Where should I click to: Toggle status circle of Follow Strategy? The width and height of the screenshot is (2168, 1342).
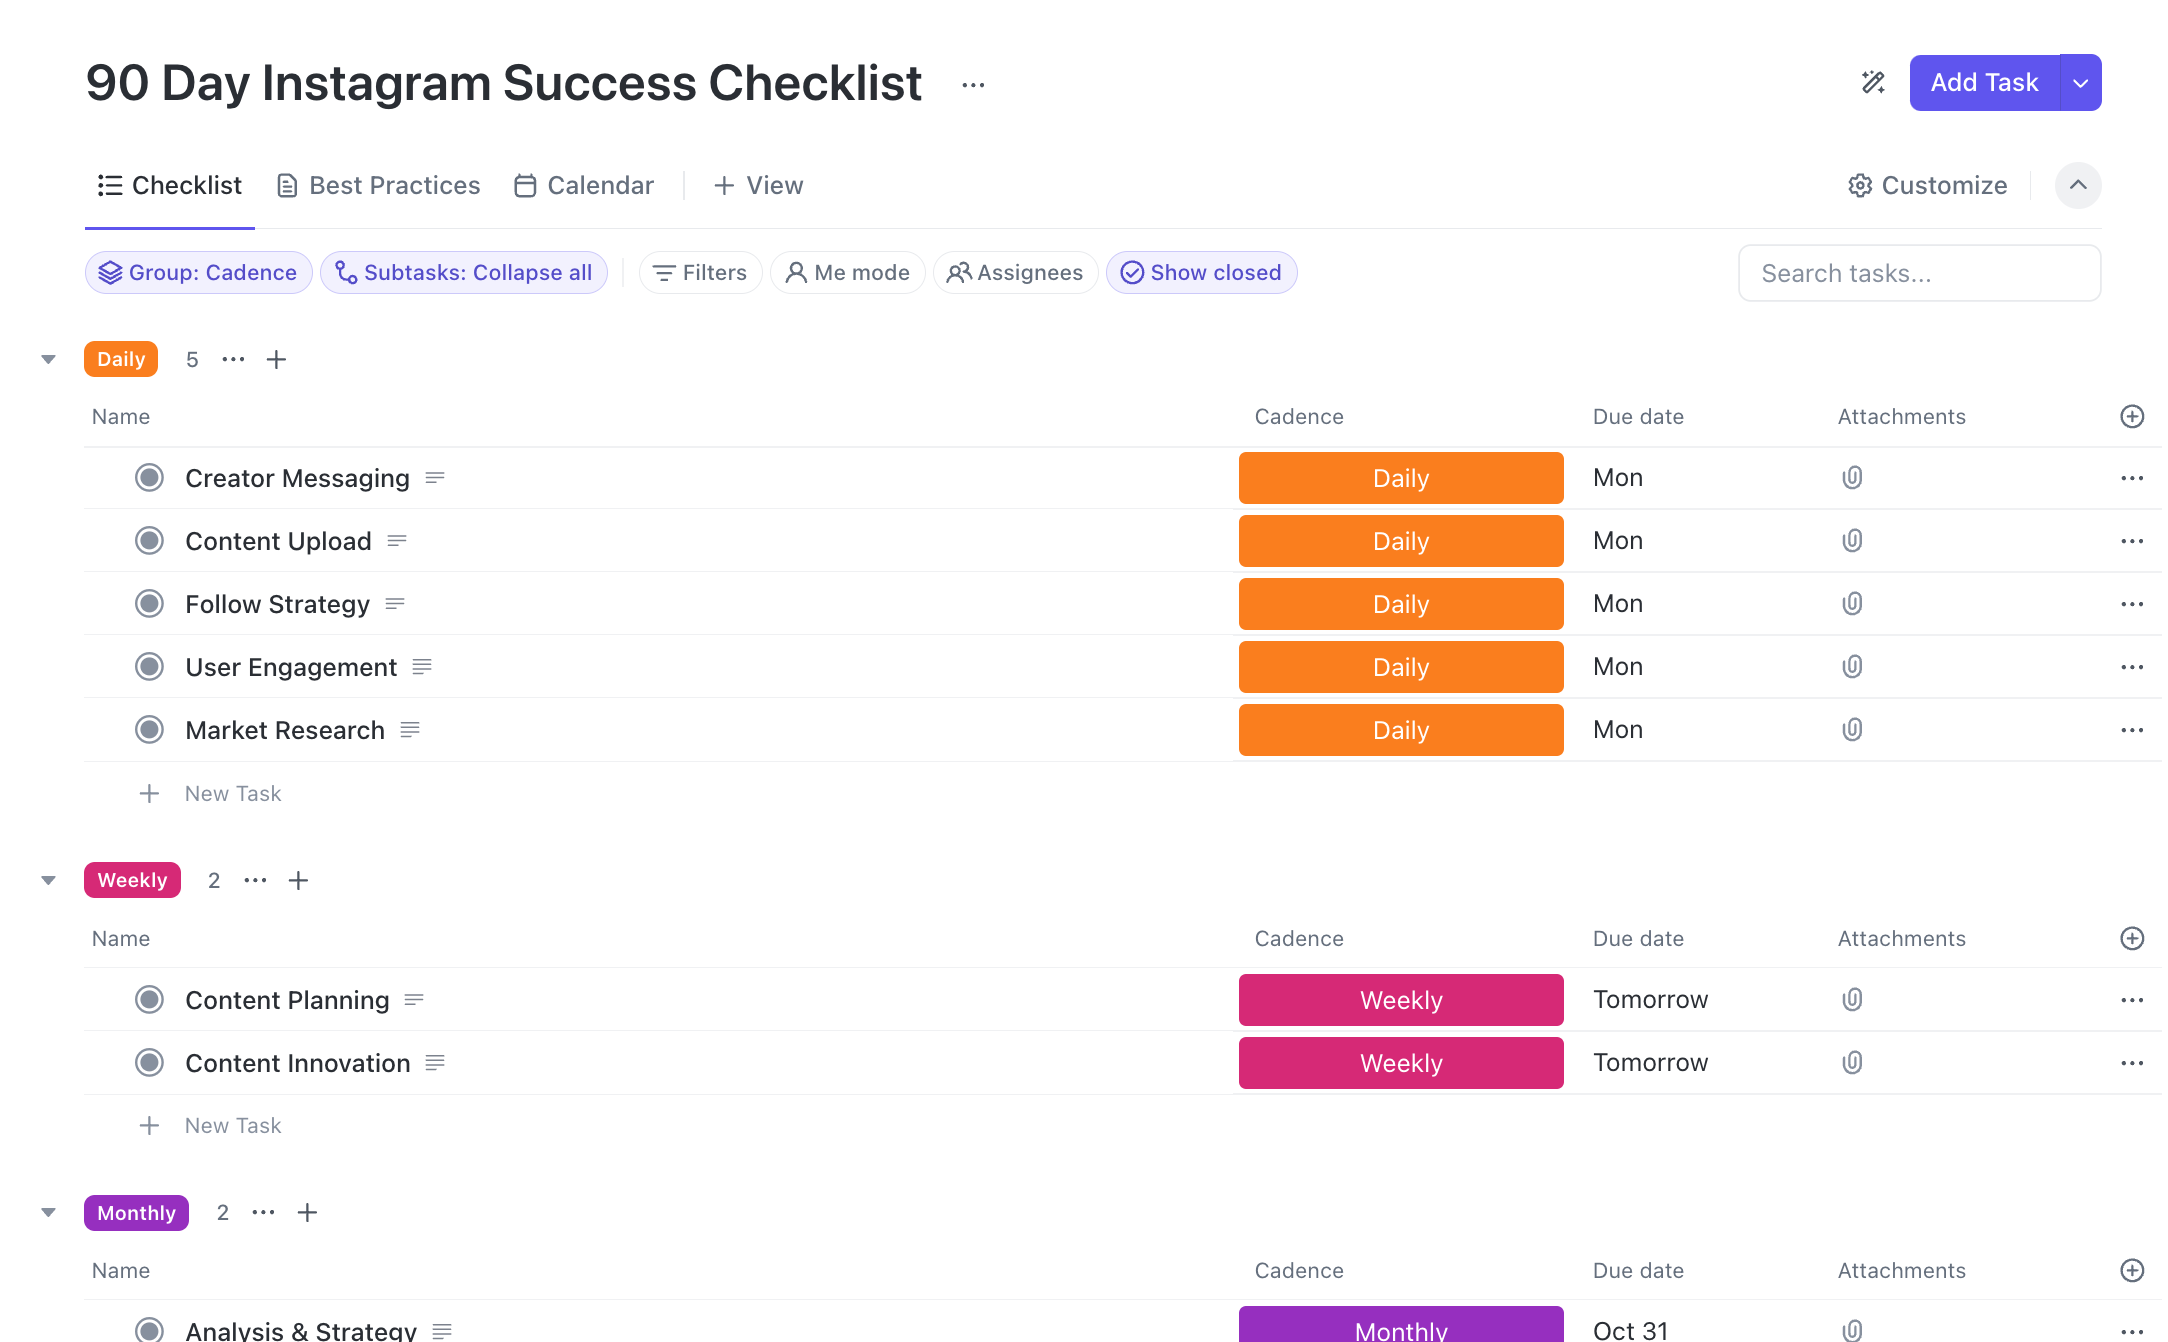(x=149, y=604)
